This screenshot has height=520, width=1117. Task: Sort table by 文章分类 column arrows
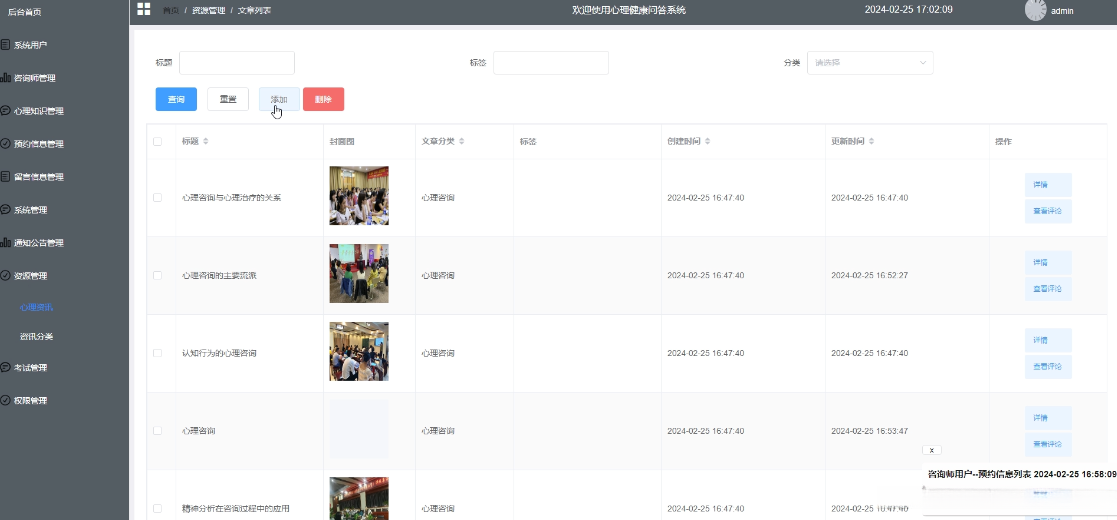pos(462,142)
